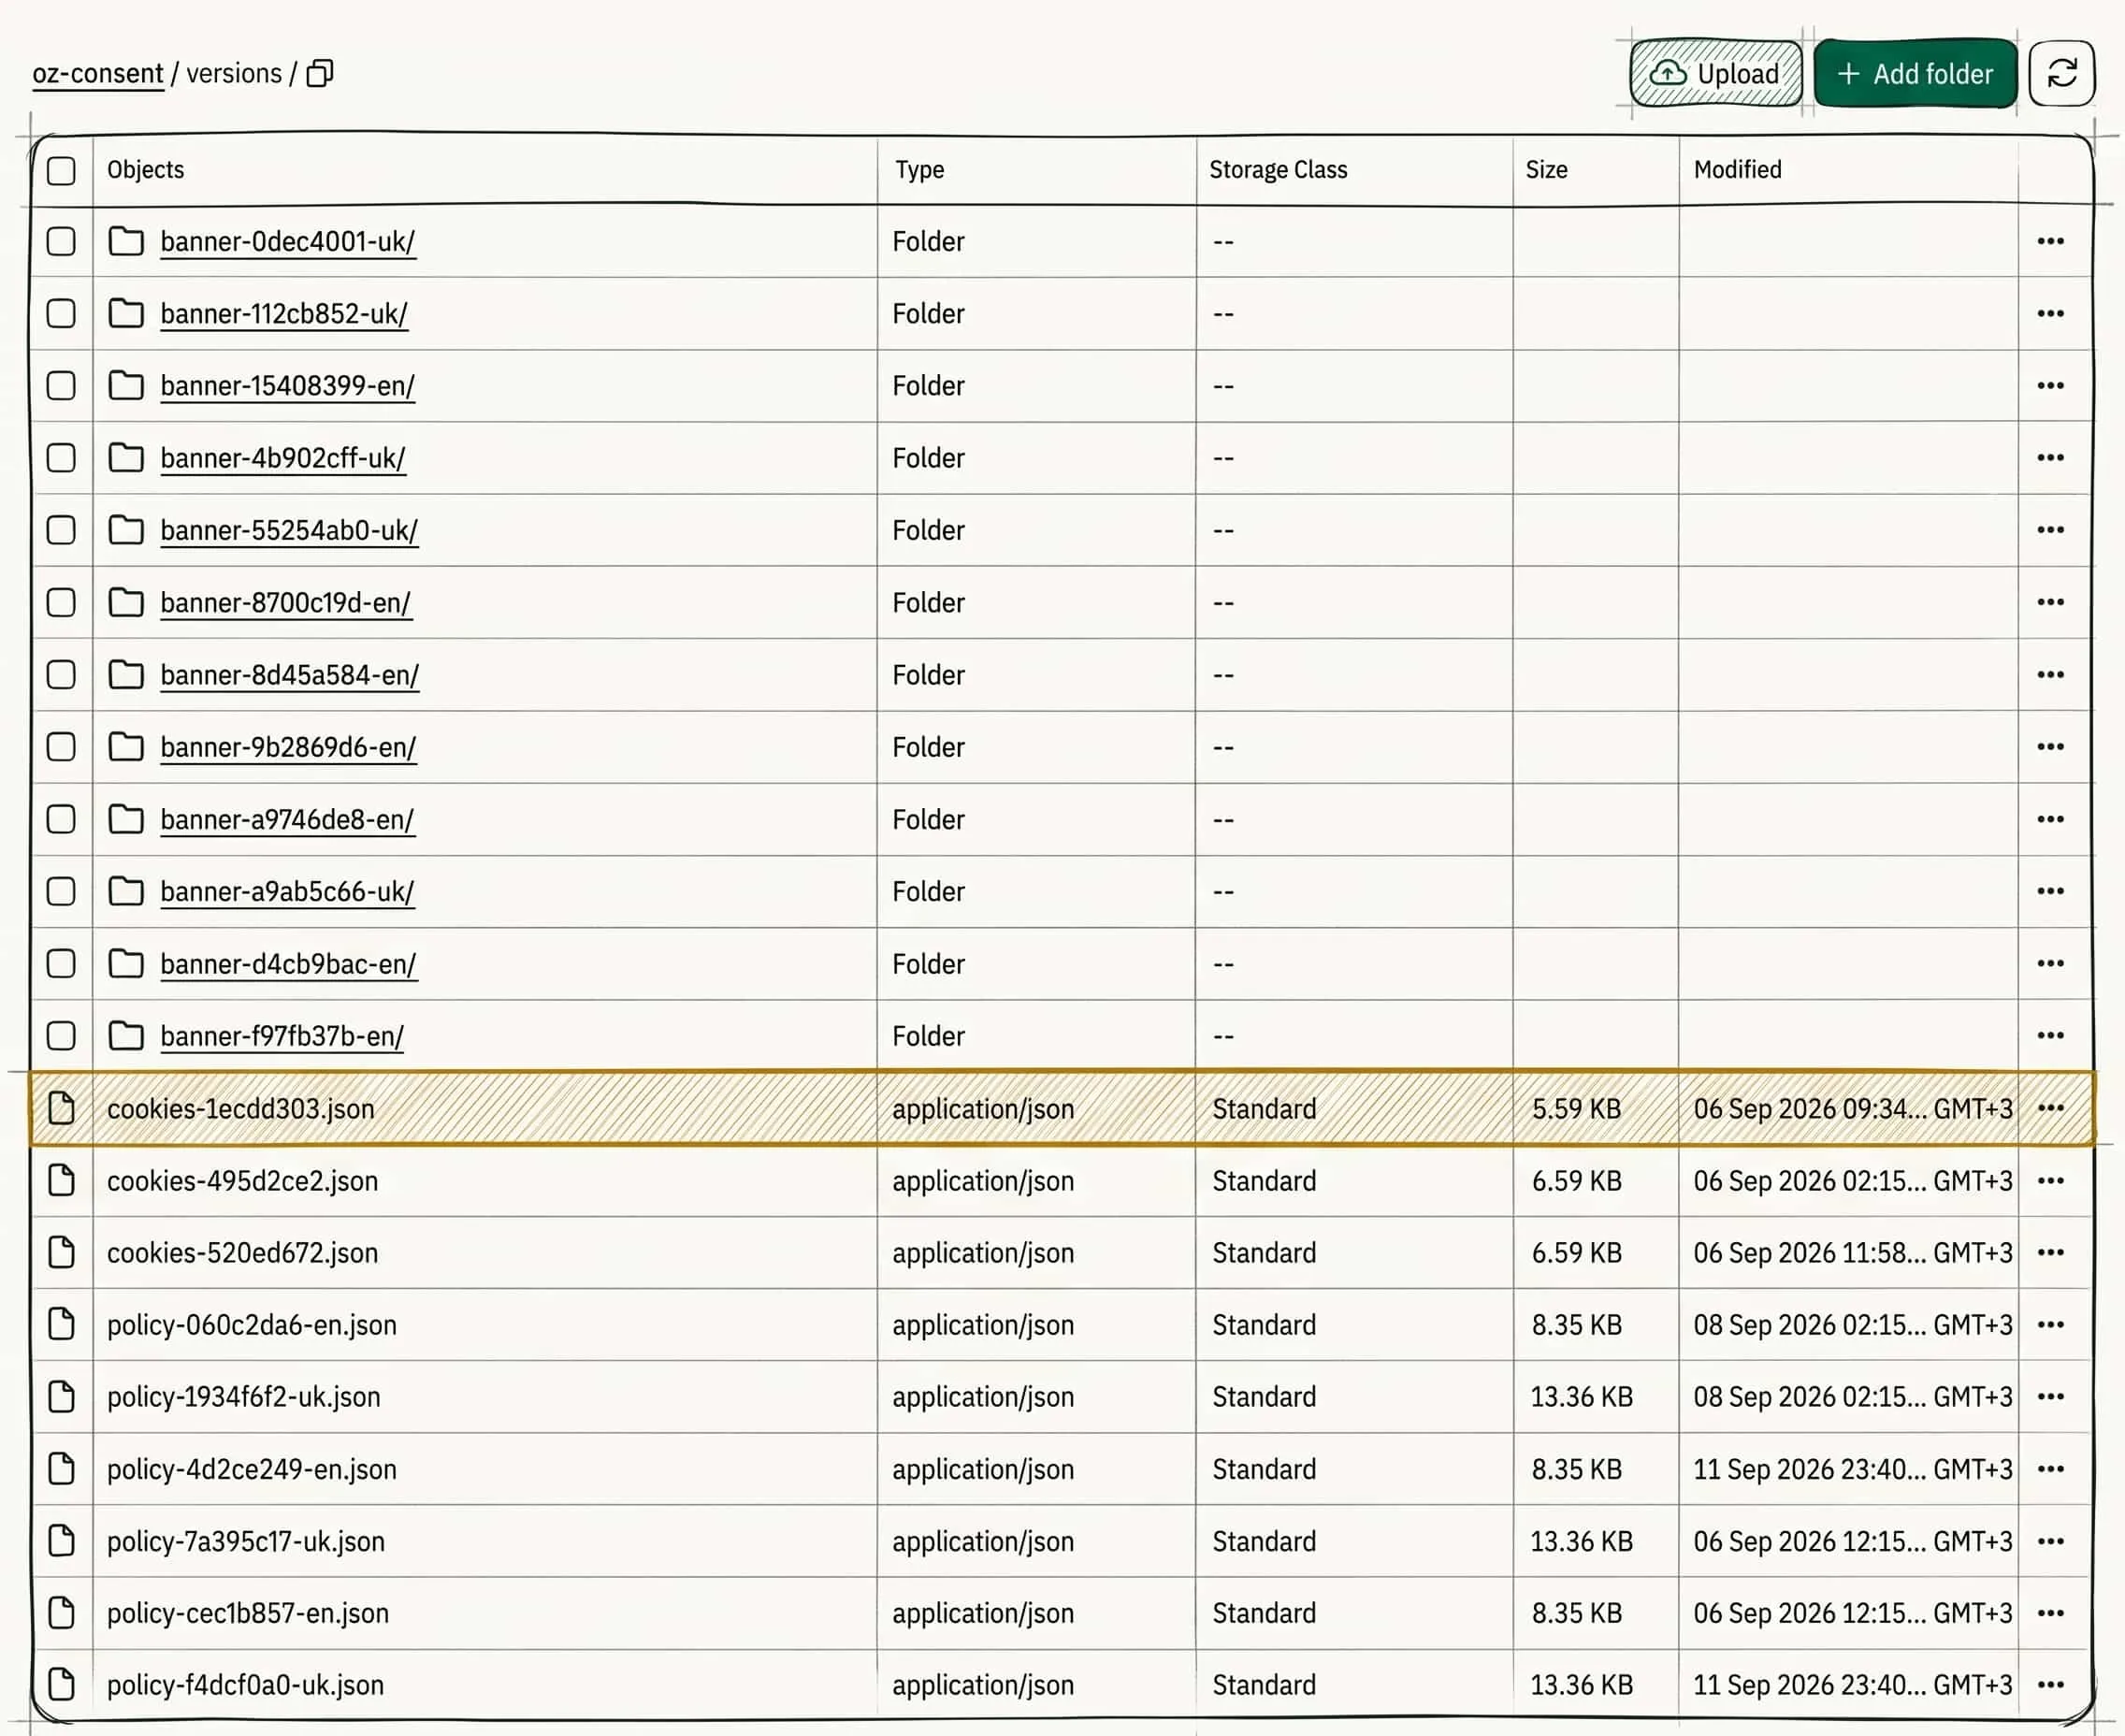Tick the checkbox beside banner-4b902cff-uk/

(61, 457)
